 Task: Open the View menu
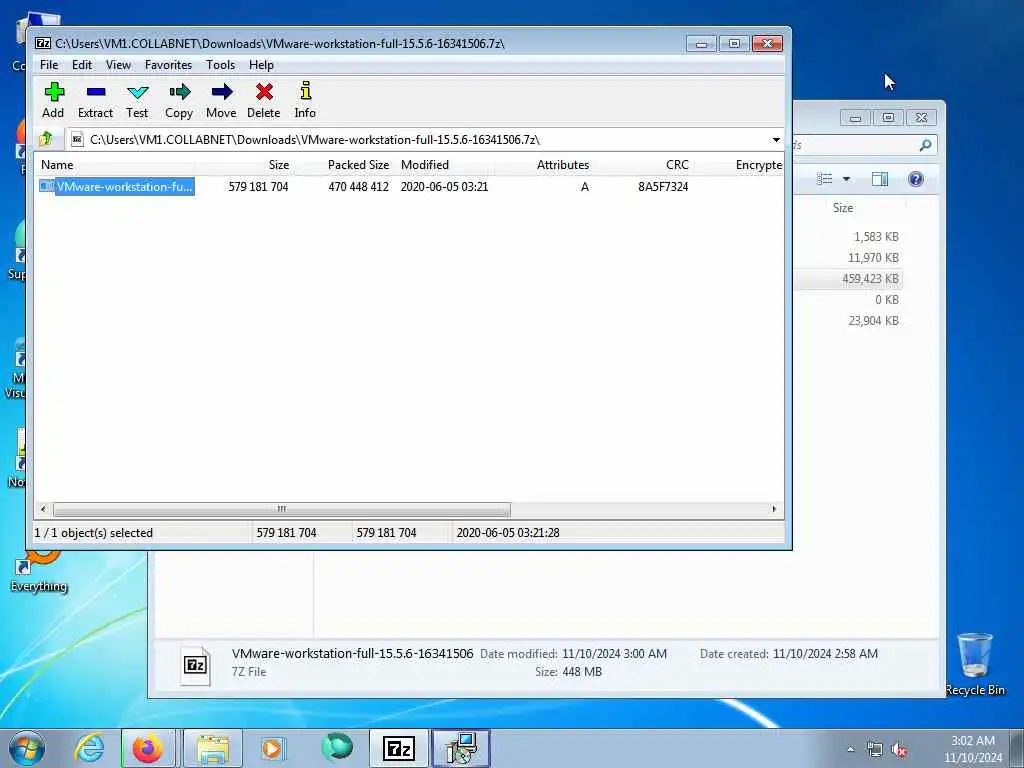(x=118, y=65)
